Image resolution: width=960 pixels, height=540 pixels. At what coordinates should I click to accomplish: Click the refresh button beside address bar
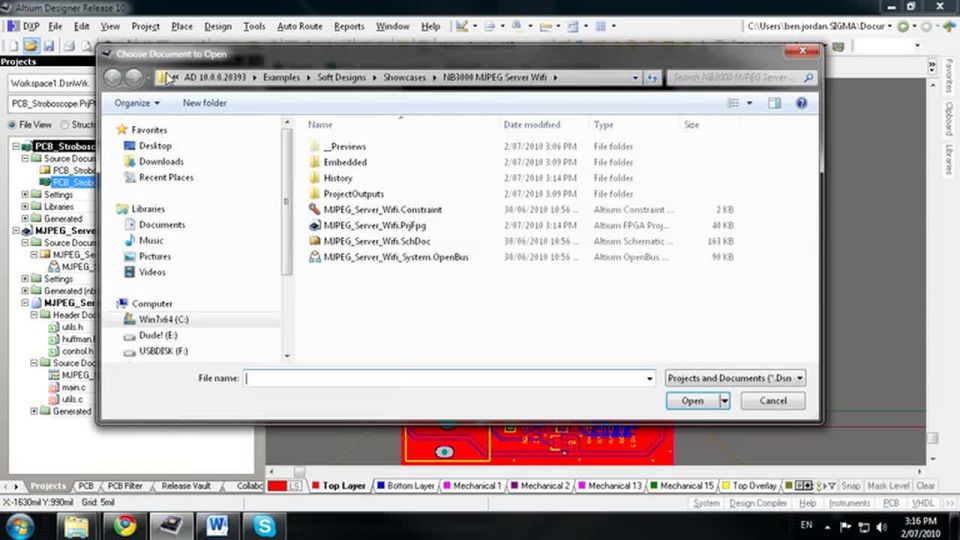pyautogui.click(x=652, y=78)
